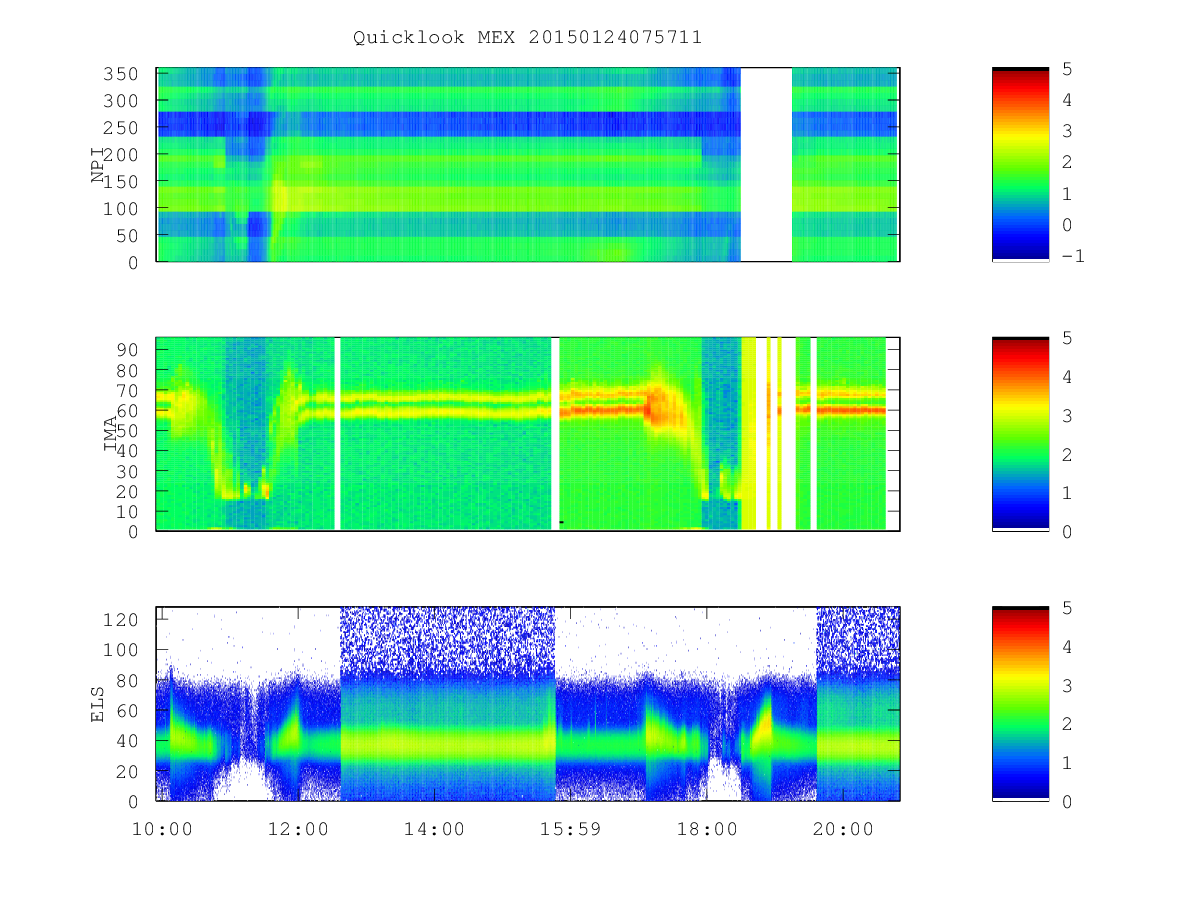Click the 20:00 time tick label
The height and width of the screenshot is (900, 1200).
842,829
